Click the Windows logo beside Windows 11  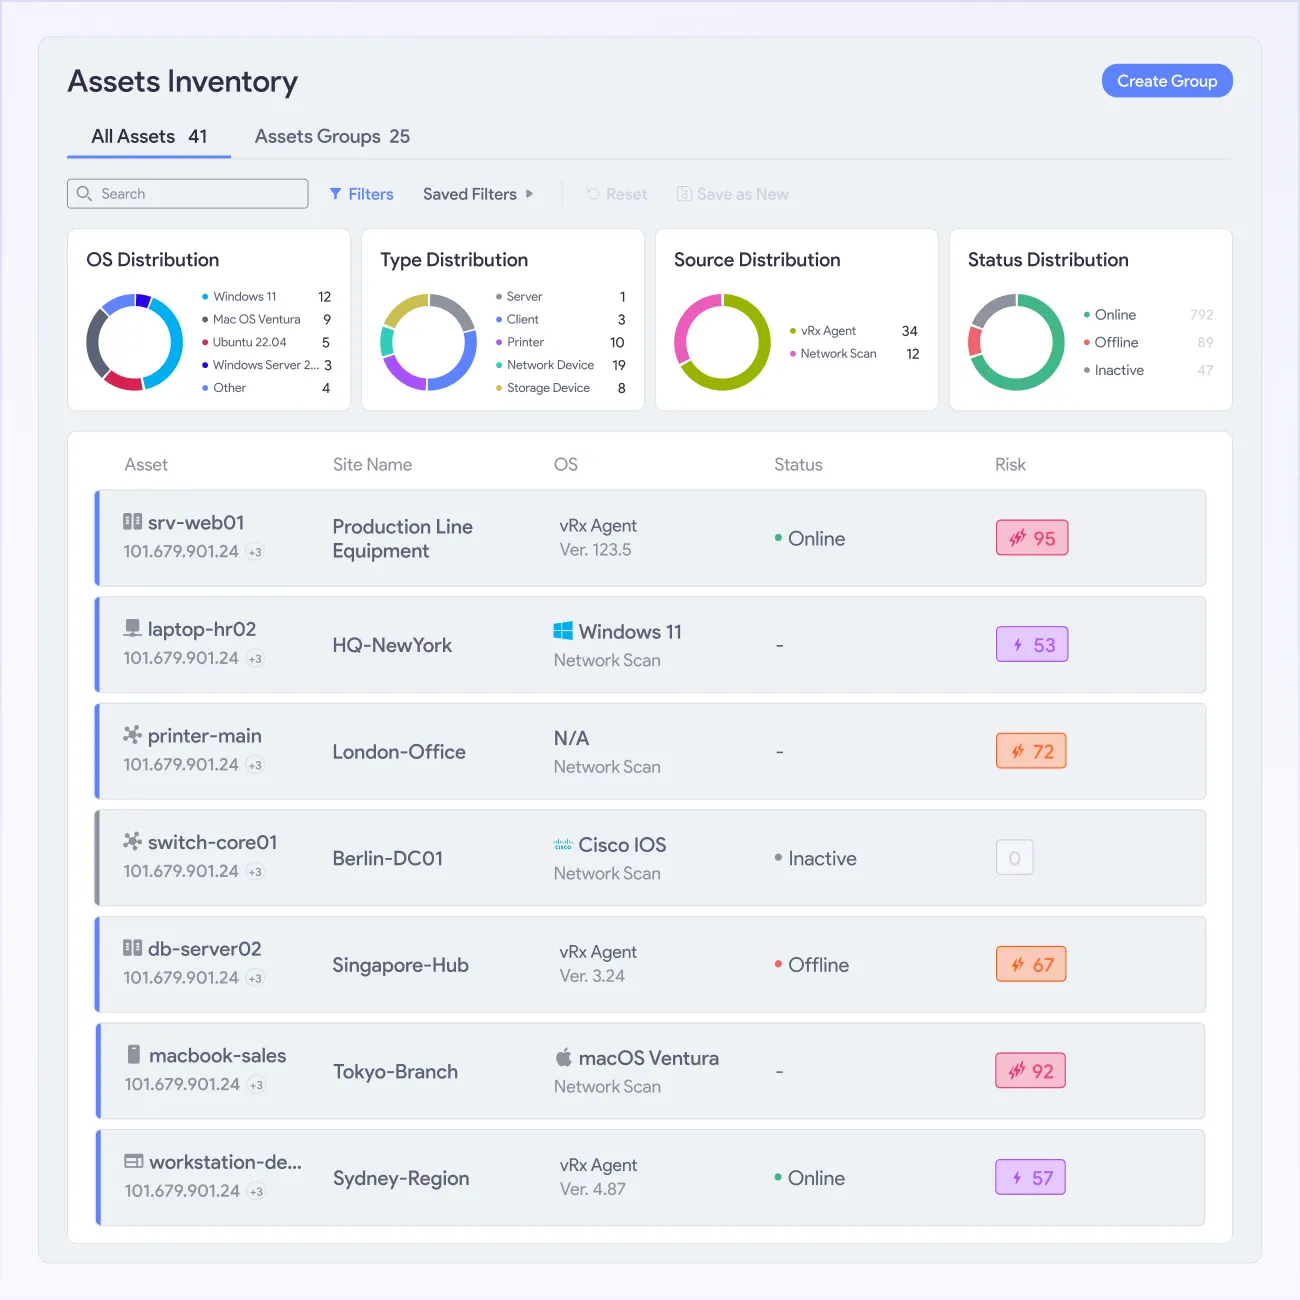tap(563, 631)
